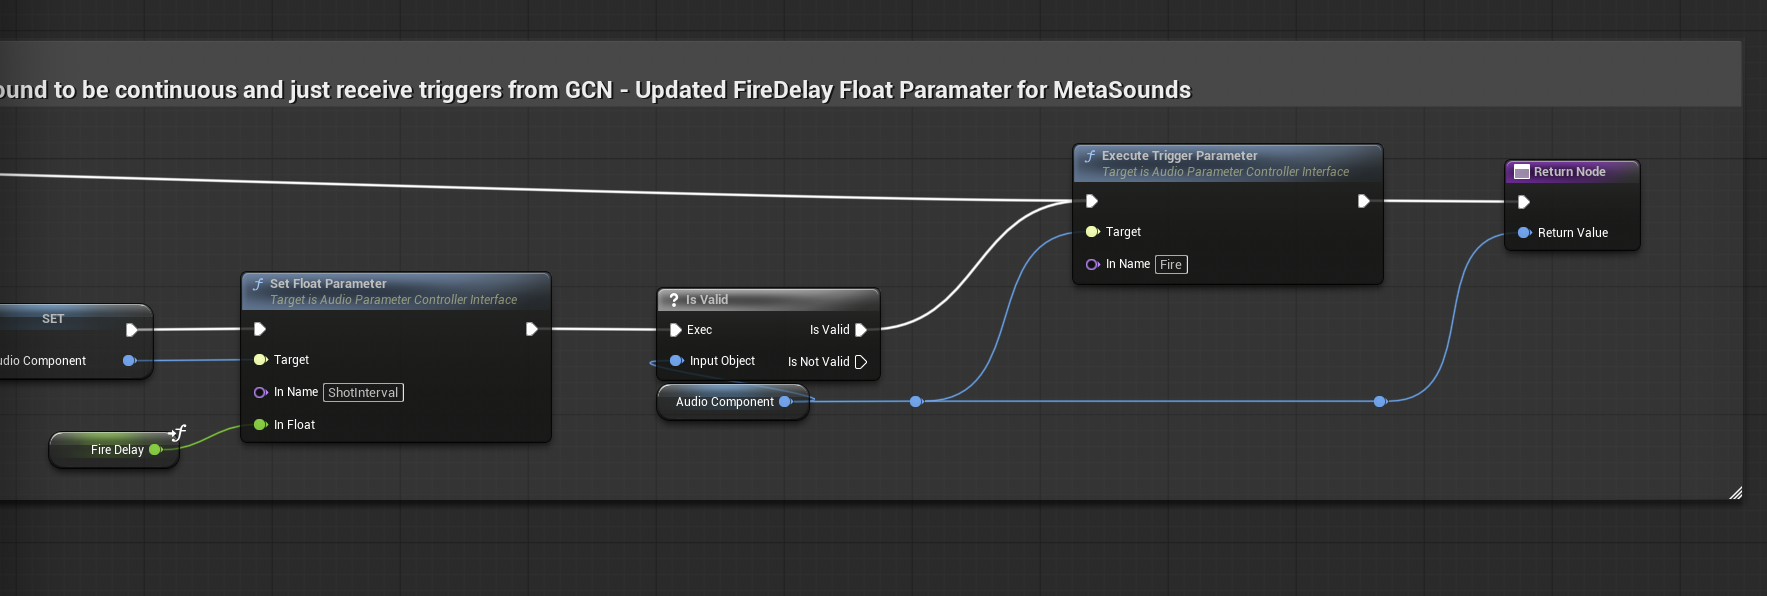Screen dimensions: 1767x596
Task: Click the first reroute node on the blue wire
Action: tap(916, 402)
